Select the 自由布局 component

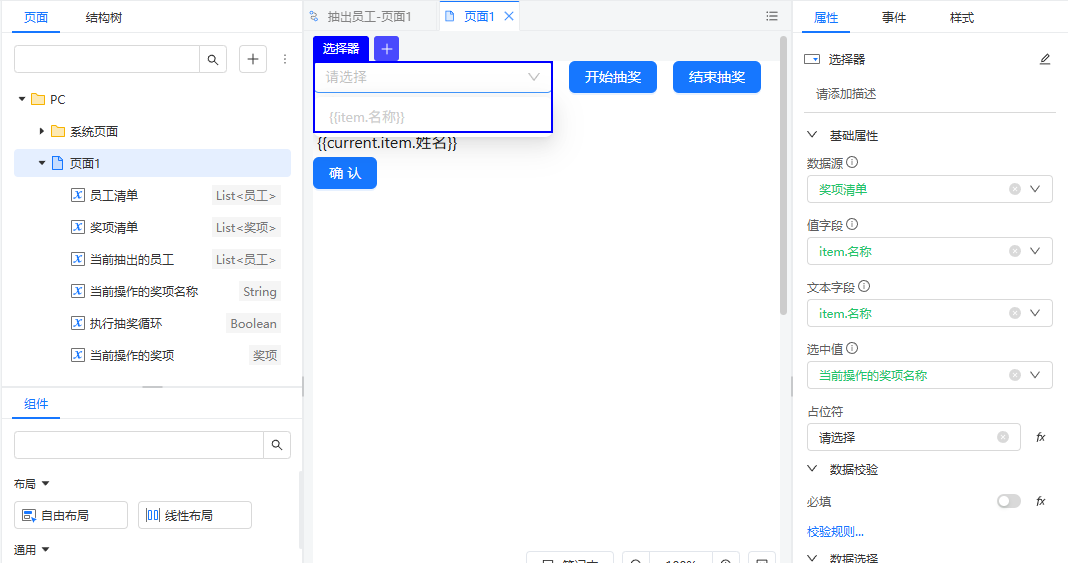pyautogui.click(x=71, y=515)
